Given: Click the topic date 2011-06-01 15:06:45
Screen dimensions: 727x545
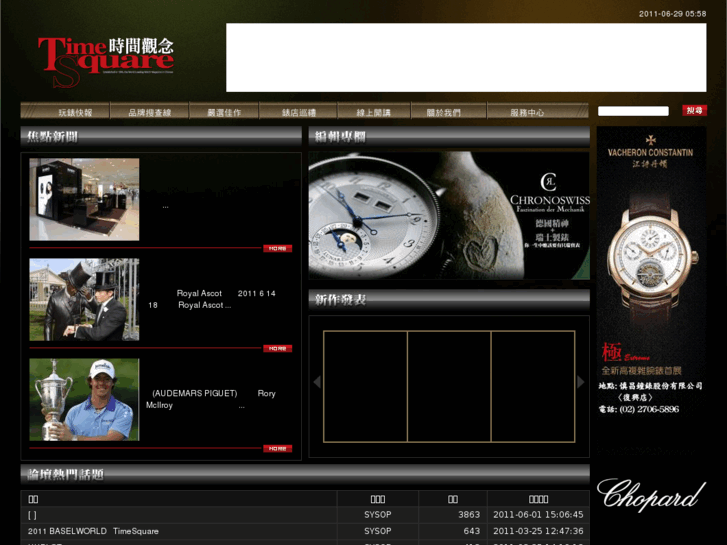Looking at the screenshot, I should click(x=538, y=515).
